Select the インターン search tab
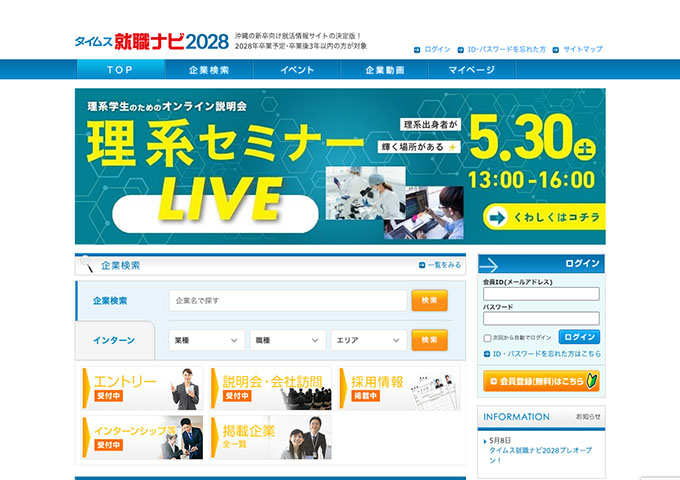 (114, 340)
